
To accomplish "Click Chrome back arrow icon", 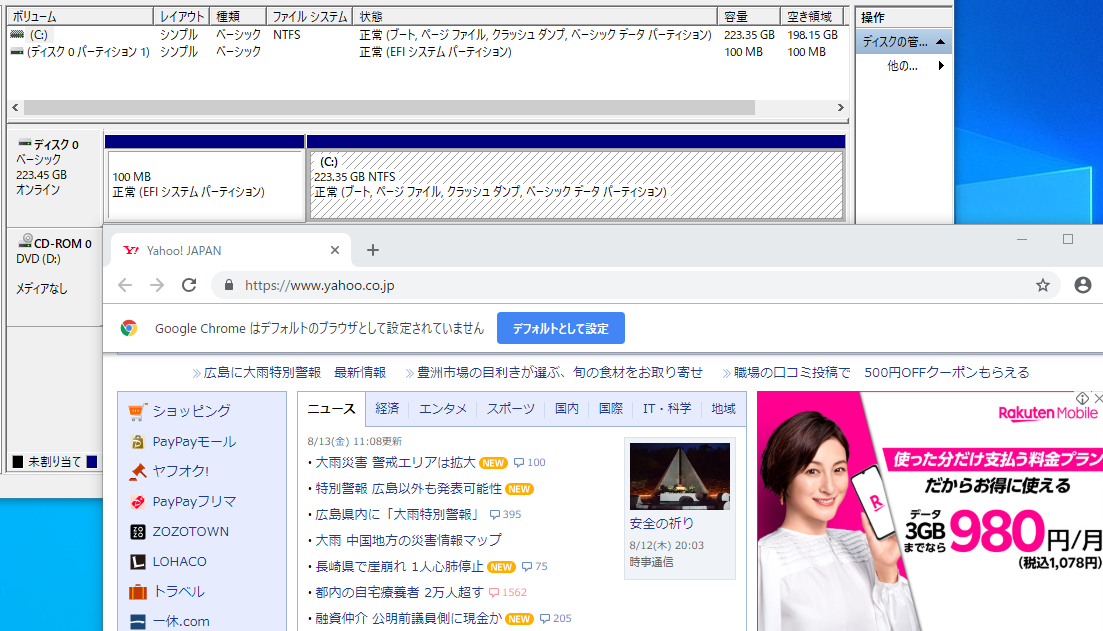I will click(x=125, y=285).
